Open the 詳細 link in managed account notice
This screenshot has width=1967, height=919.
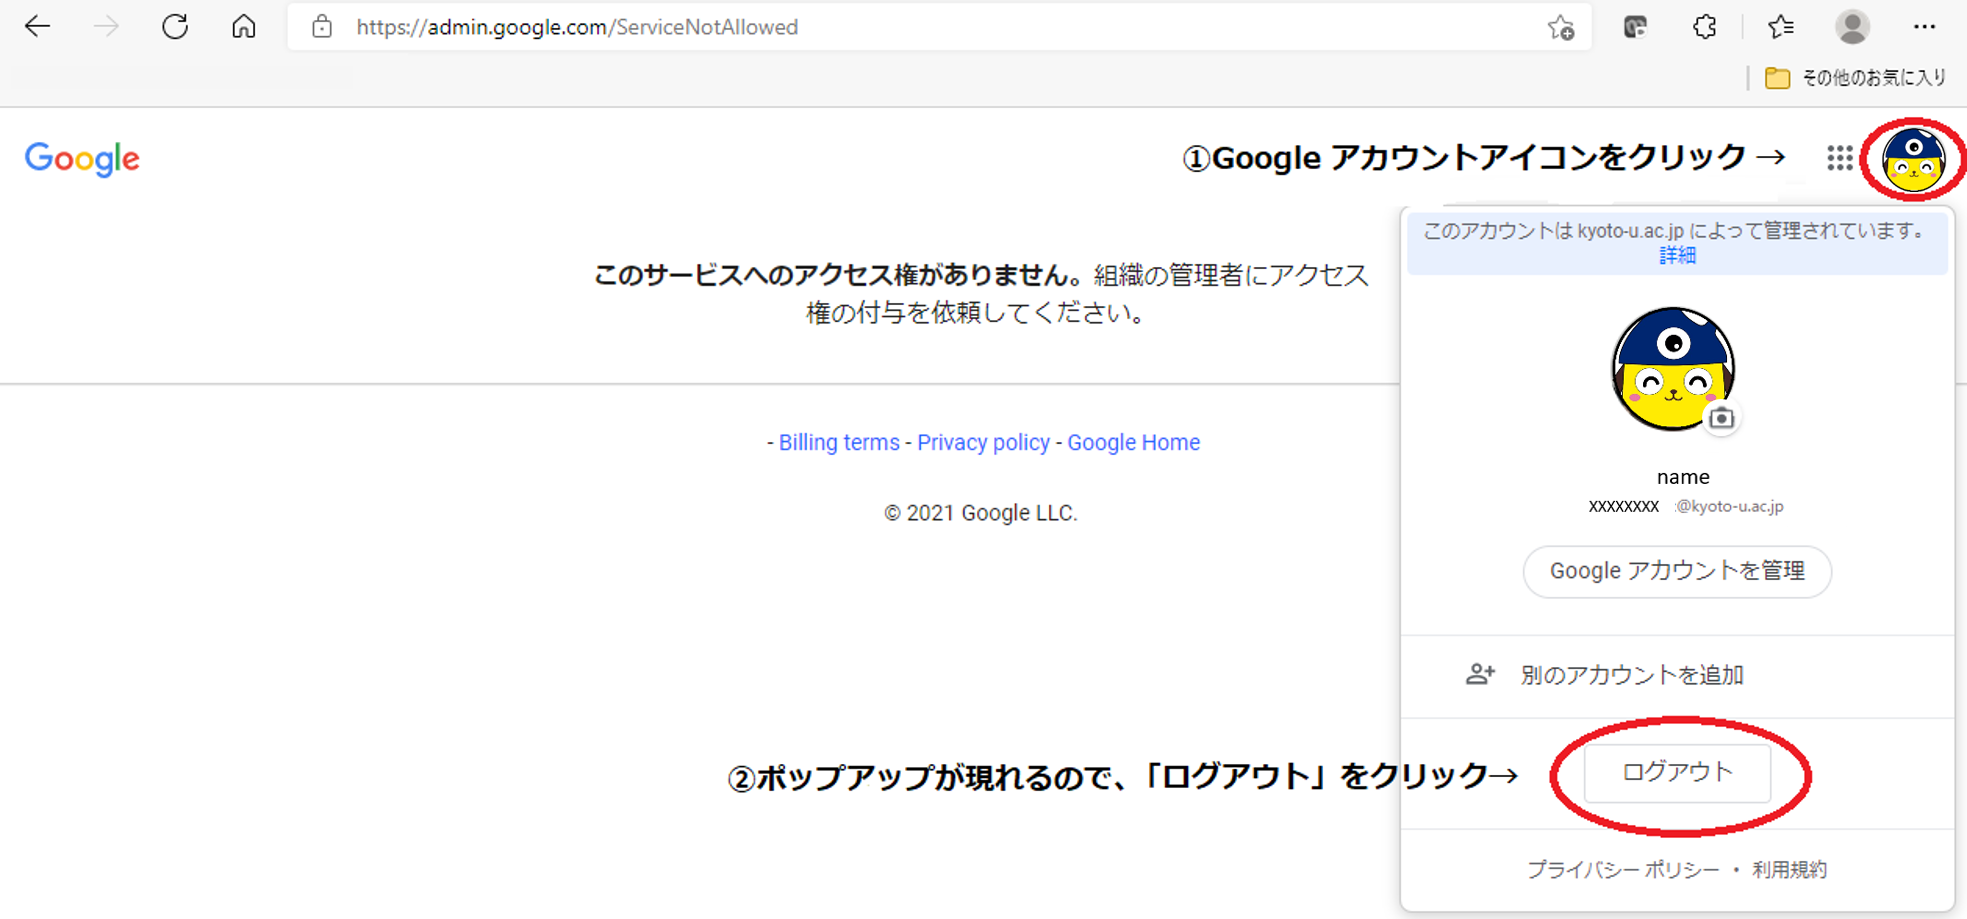click(x=1677, y=256)
